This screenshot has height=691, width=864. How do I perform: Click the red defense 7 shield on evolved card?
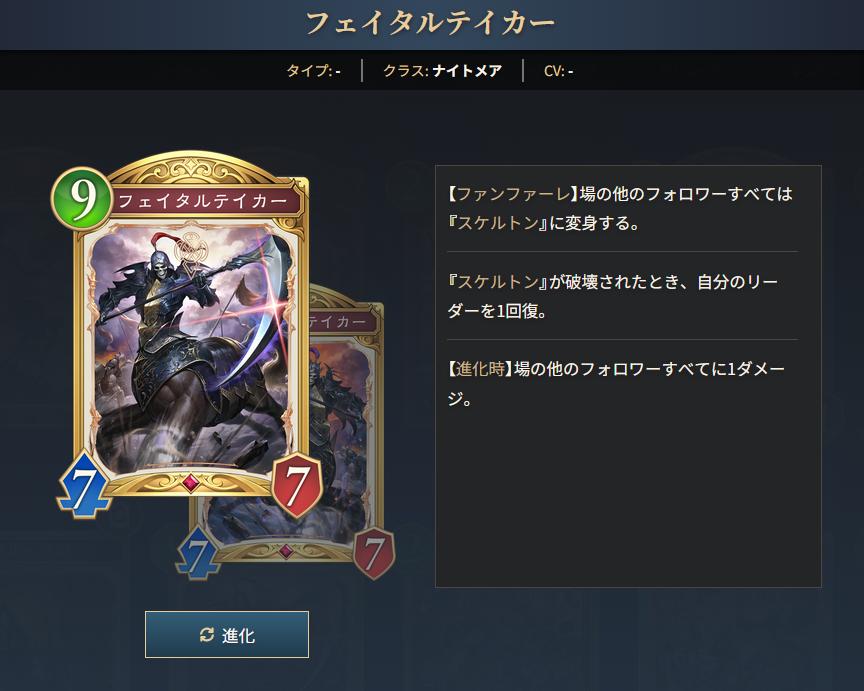[374, 553]
